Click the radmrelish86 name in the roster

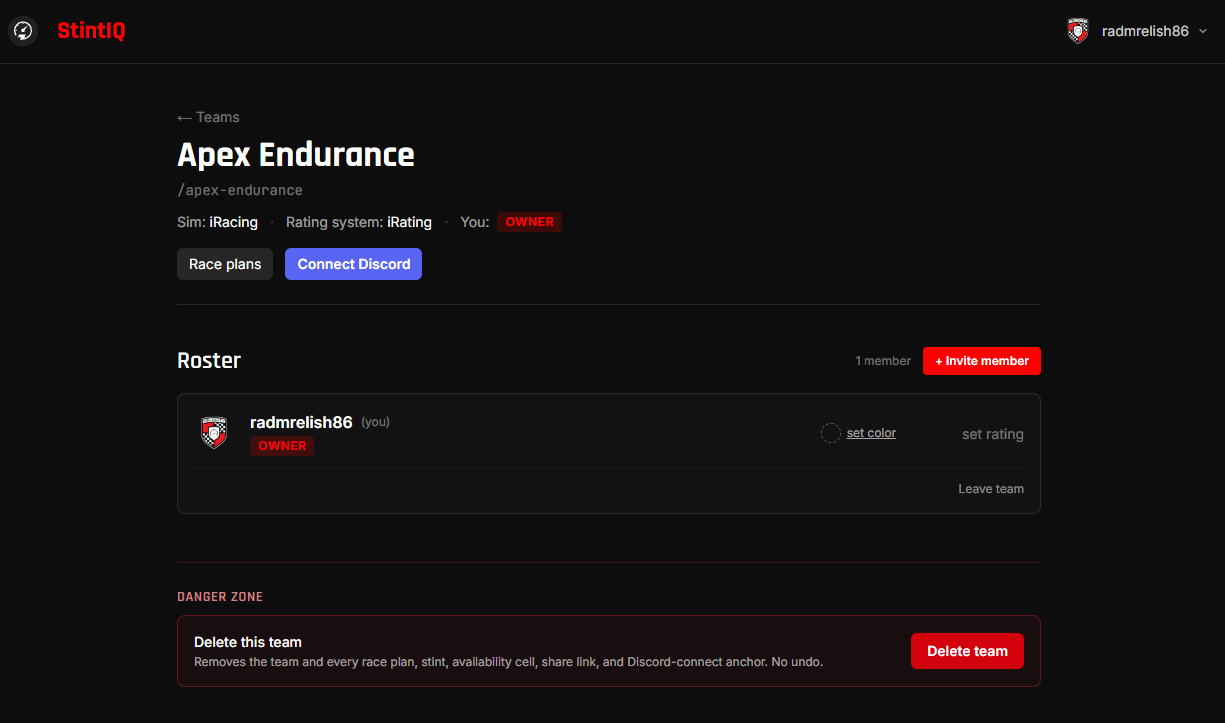(301, 422)
